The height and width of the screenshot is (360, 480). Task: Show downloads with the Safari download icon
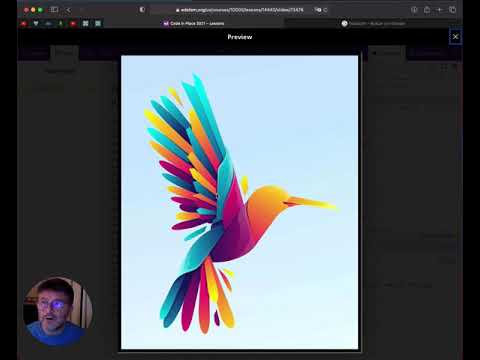point(414,10)
